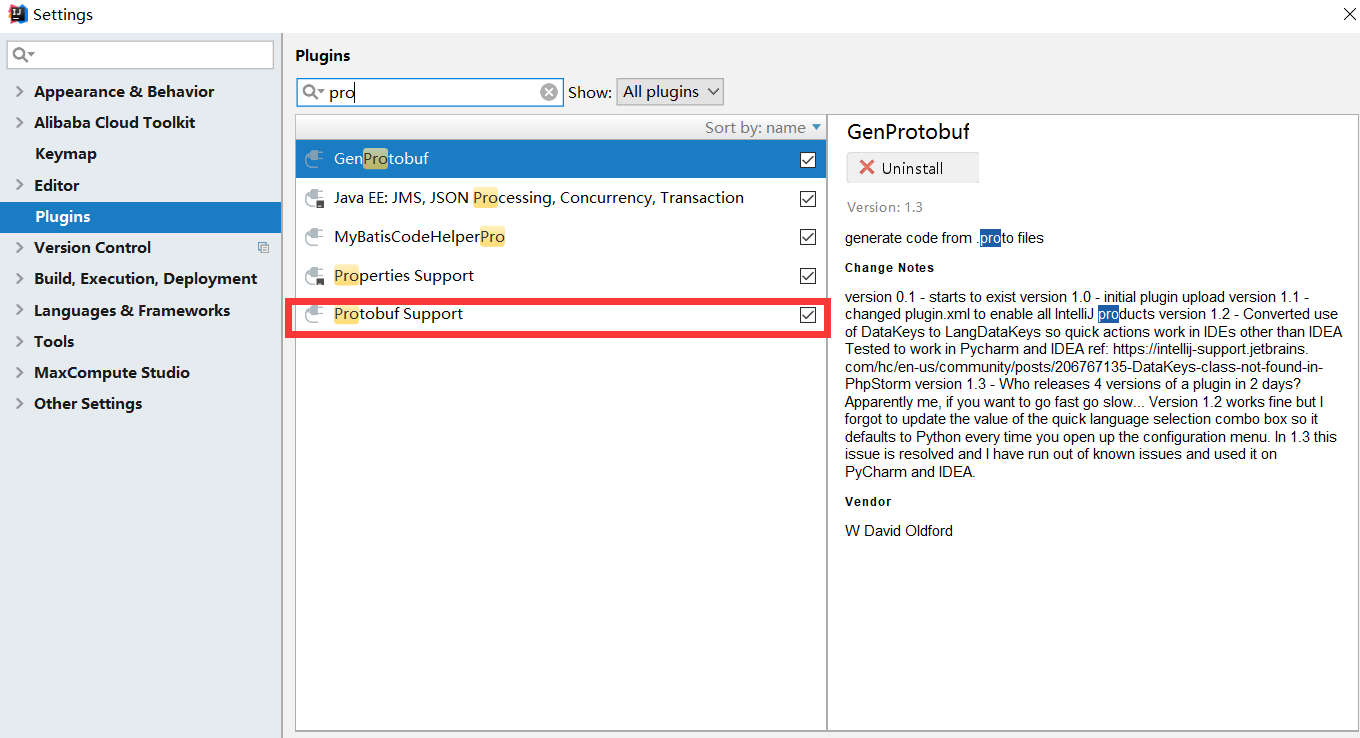1360x738 pixels.
Task: Click the Change Notes heading
Action: tap(889, 268)
